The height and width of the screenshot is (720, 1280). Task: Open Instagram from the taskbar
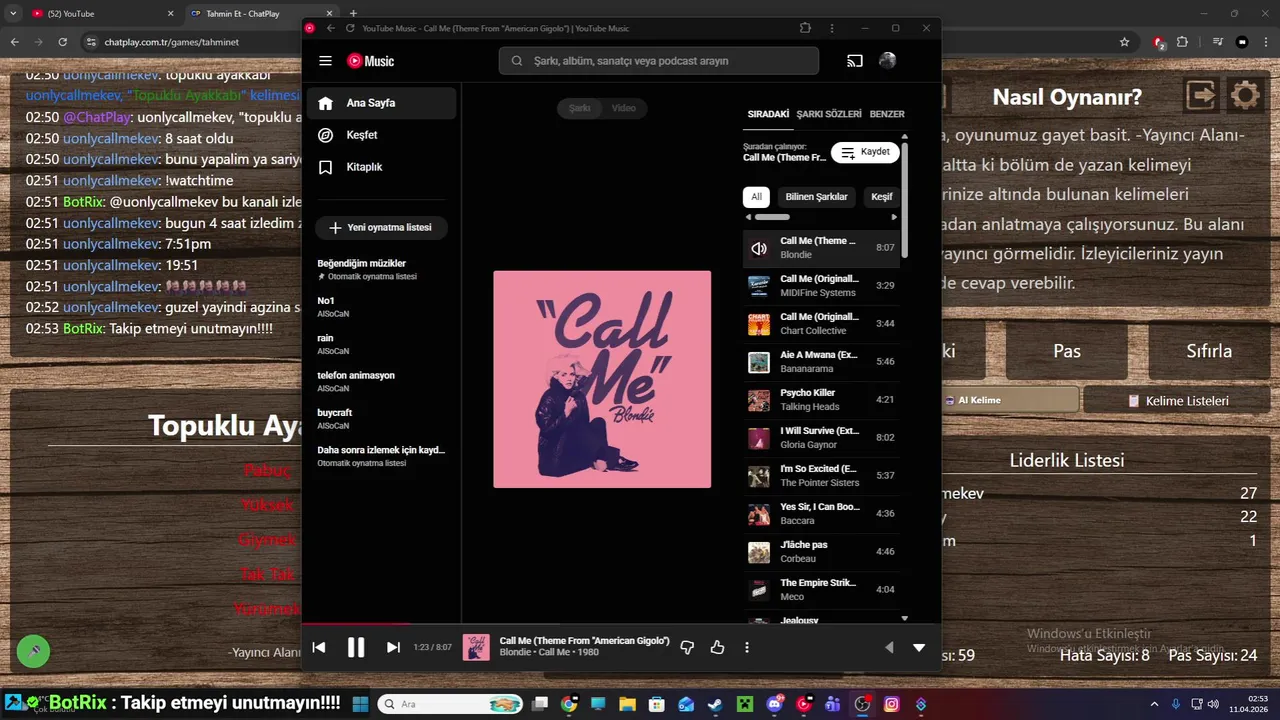tap(891, 704)
